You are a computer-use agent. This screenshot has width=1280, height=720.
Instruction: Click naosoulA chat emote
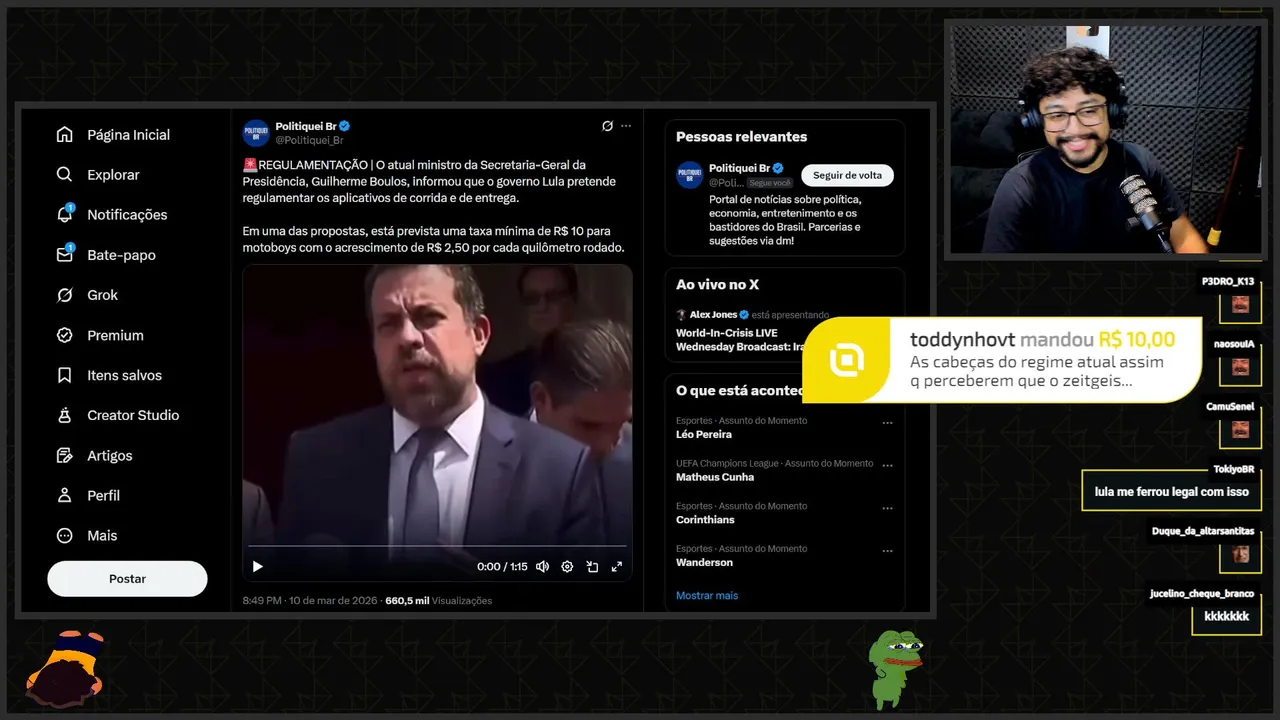coord(1240,367)
